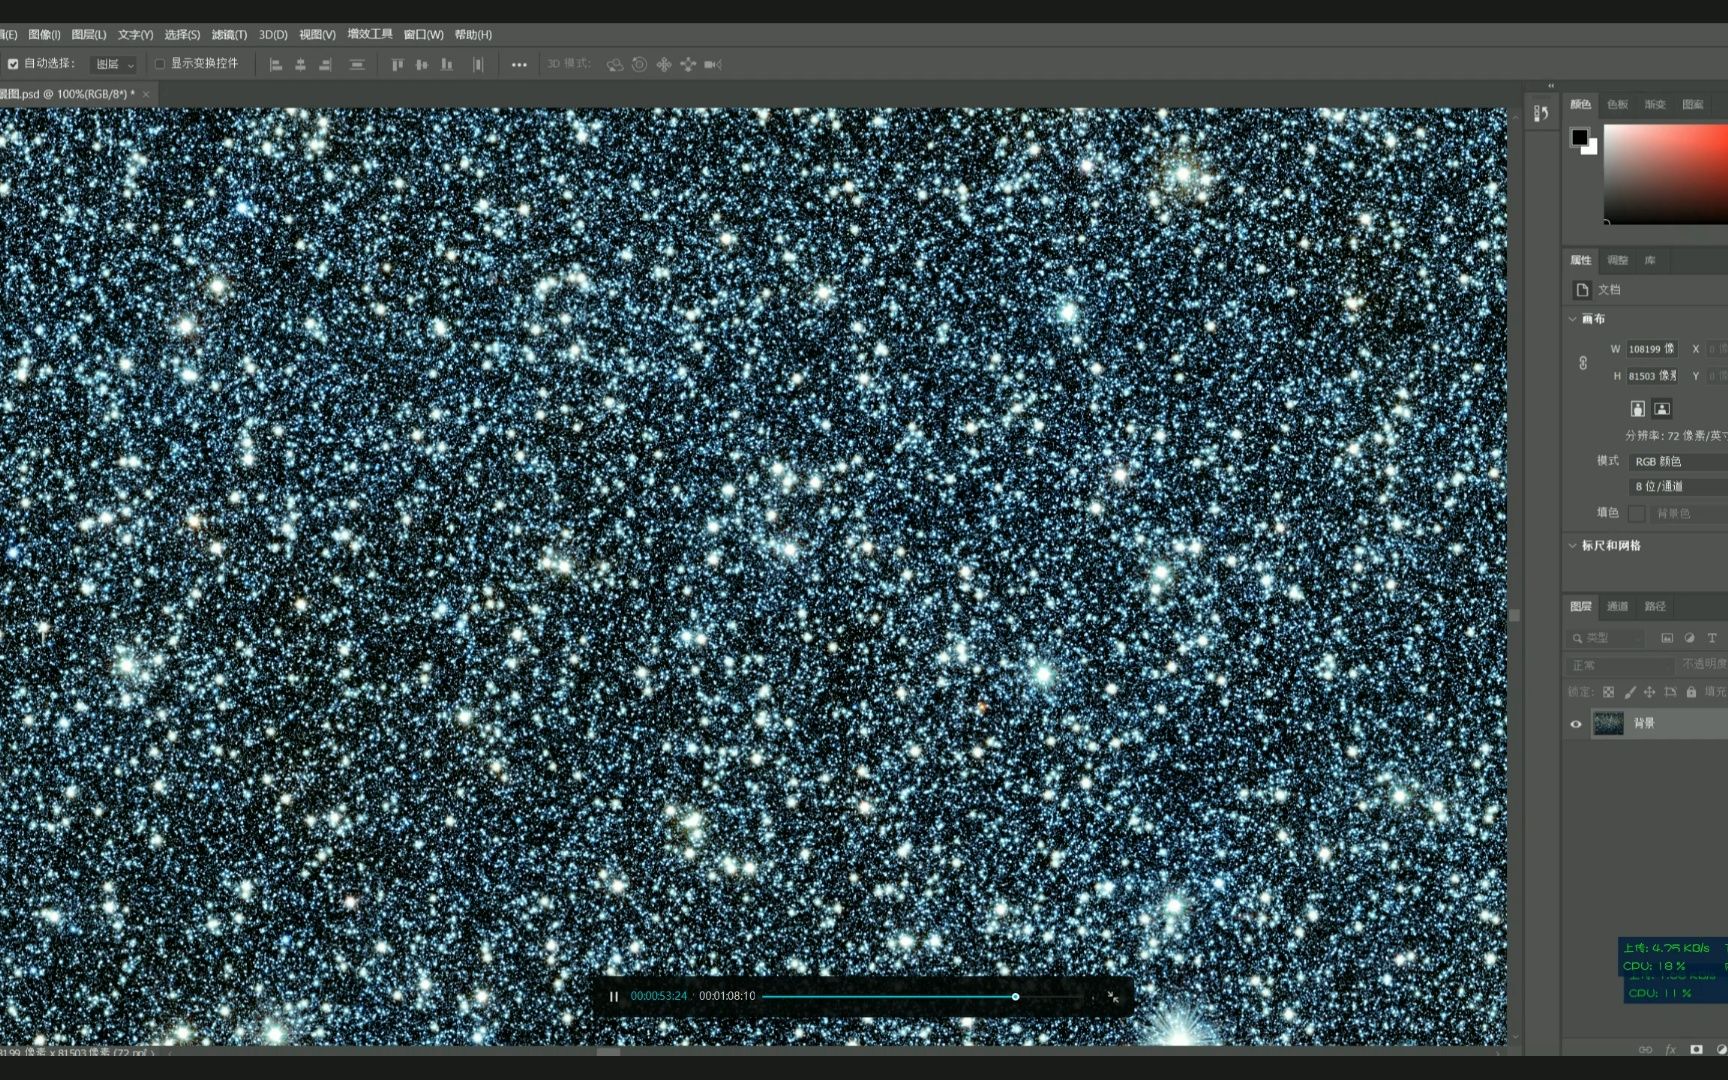The image size is (1728, 1080).
Task: Filter layers by adjustment layer icon
Action: [1690, 638]
